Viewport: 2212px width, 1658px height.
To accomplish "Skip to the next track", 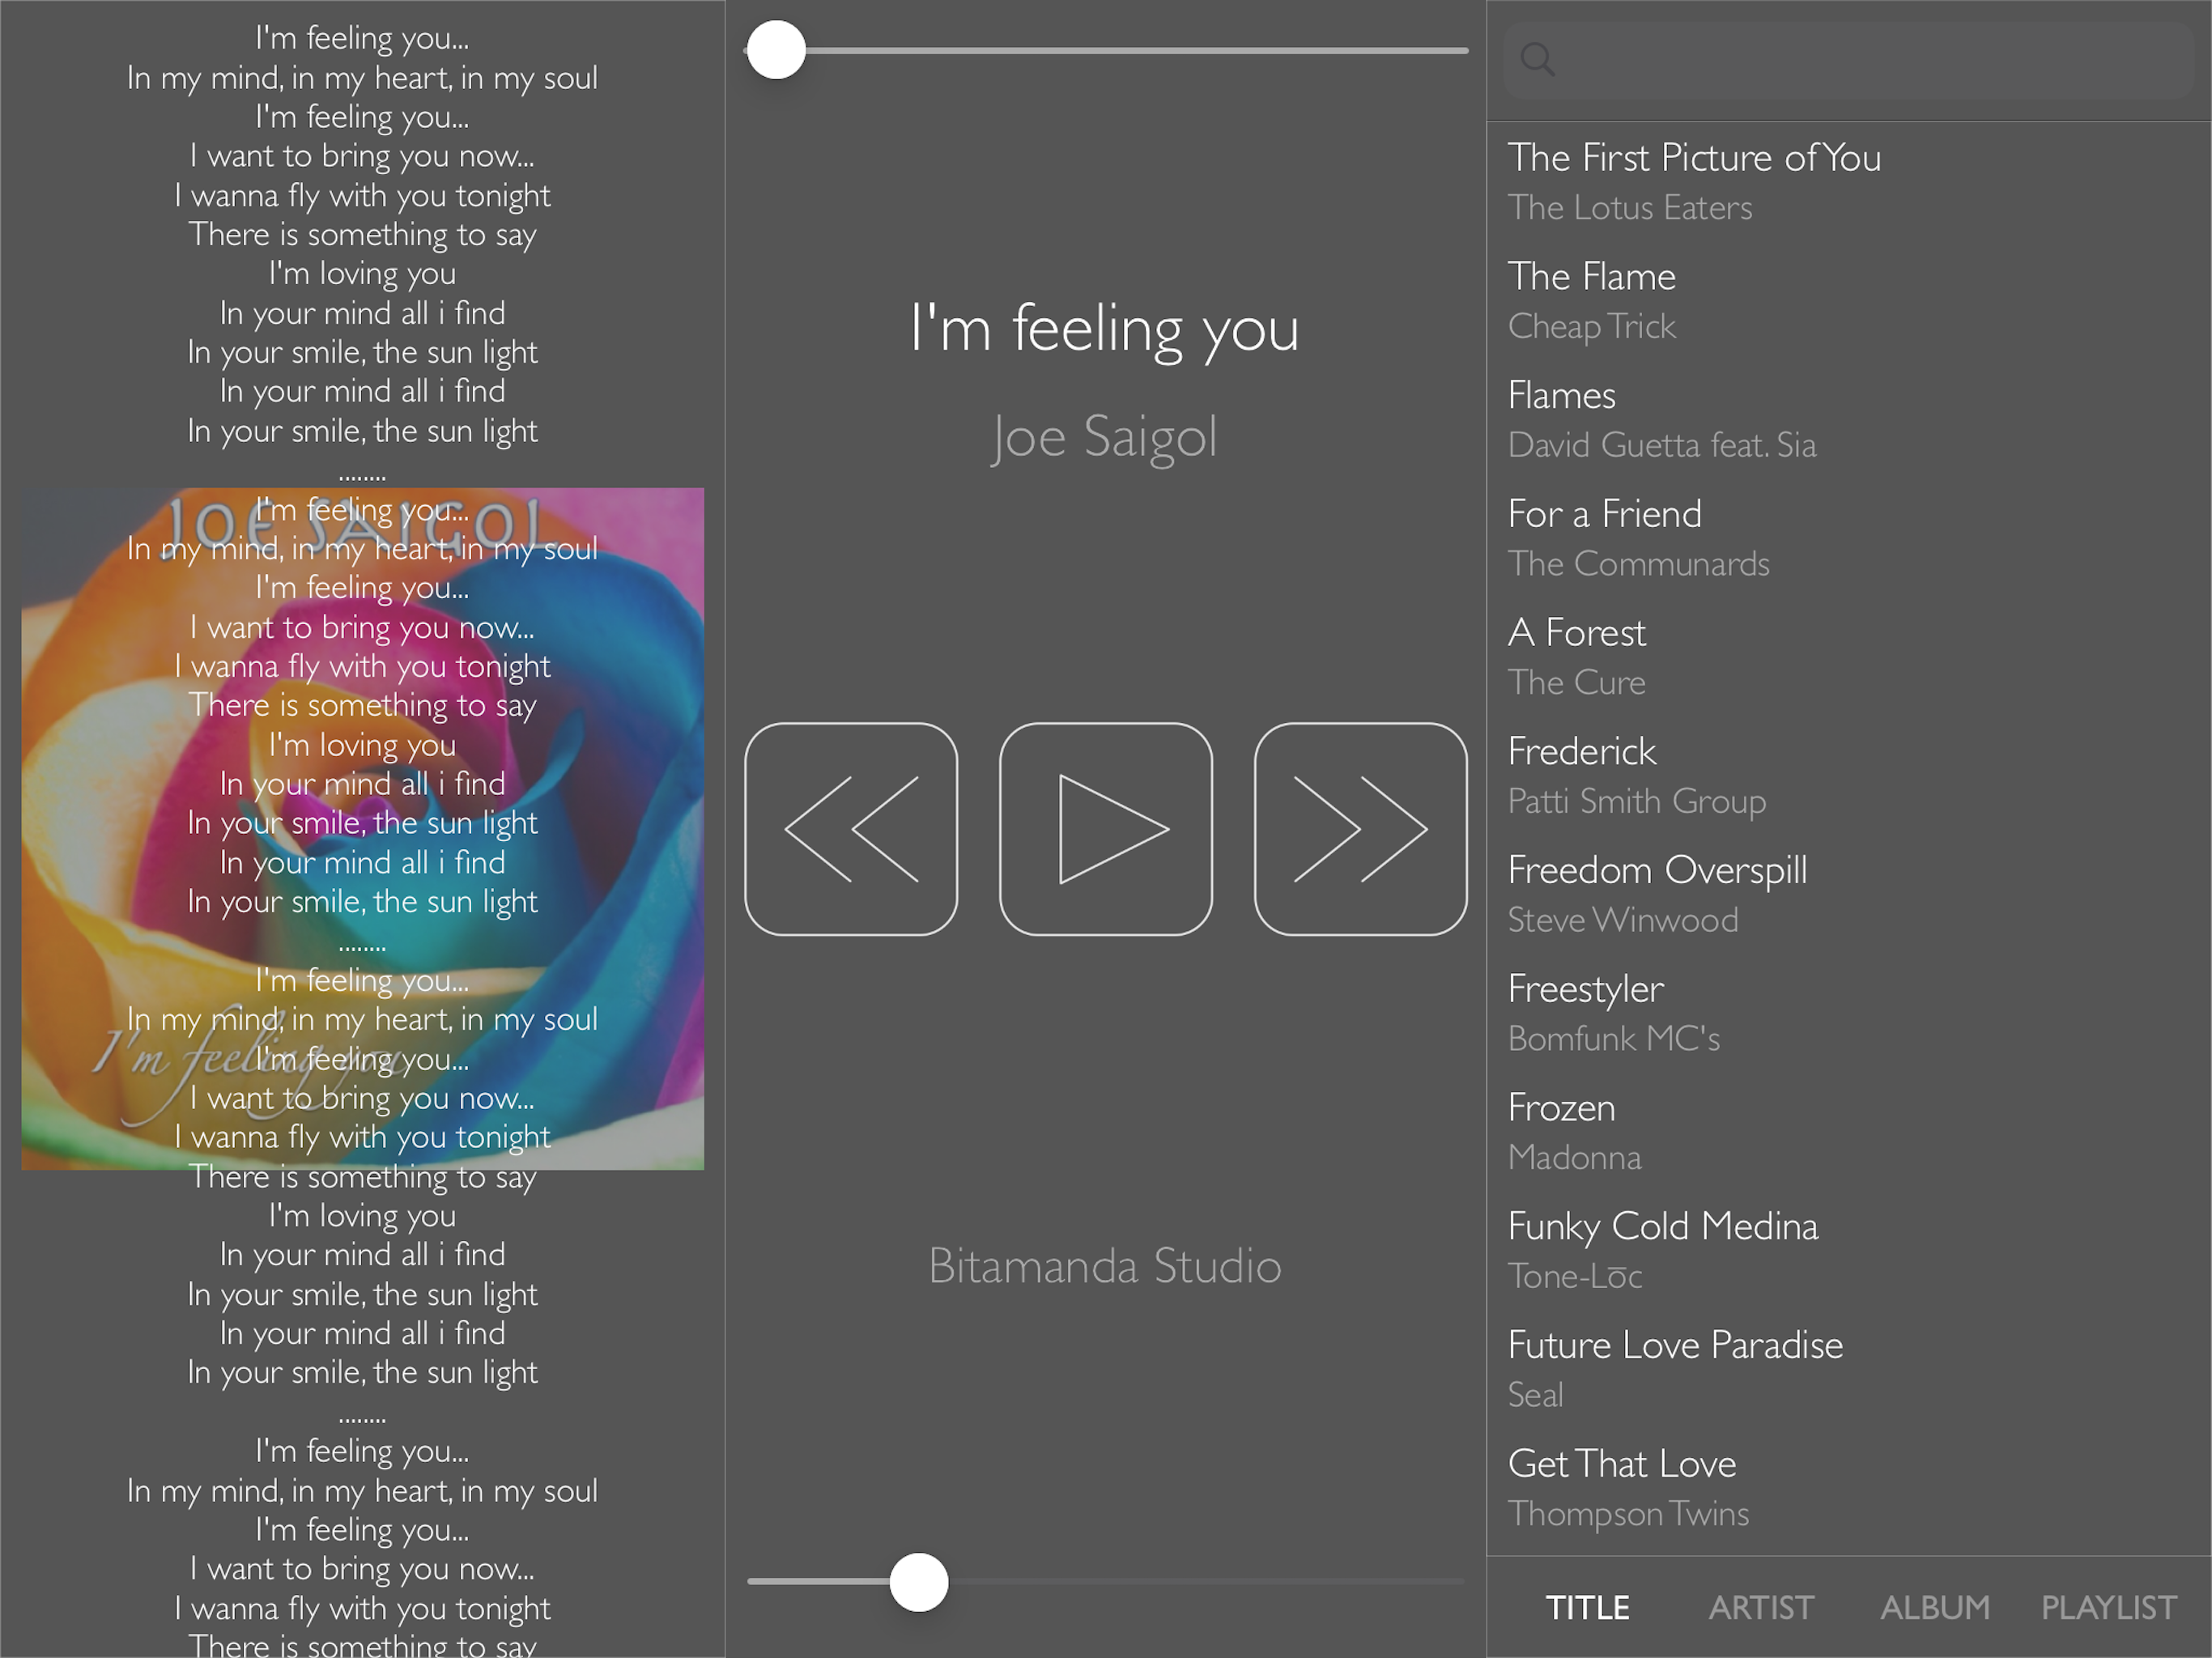I will 1360,829.
